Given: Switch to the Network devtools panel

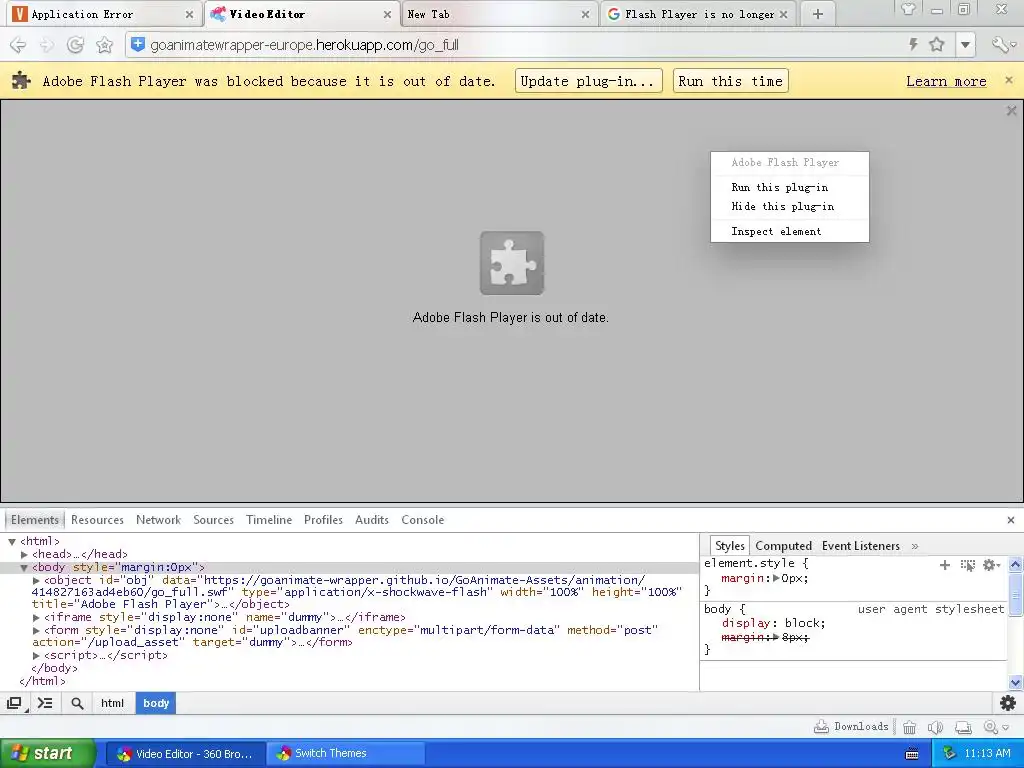Looking at the screenshot, I should (158, 520).
